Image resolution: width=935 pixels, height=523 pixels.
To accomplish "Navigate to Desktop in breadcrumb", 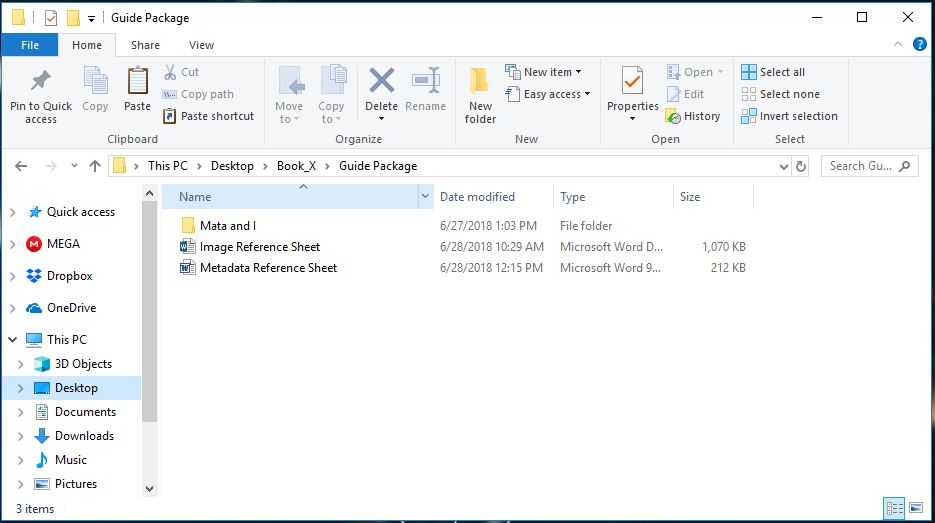I will tap(232, 166).
